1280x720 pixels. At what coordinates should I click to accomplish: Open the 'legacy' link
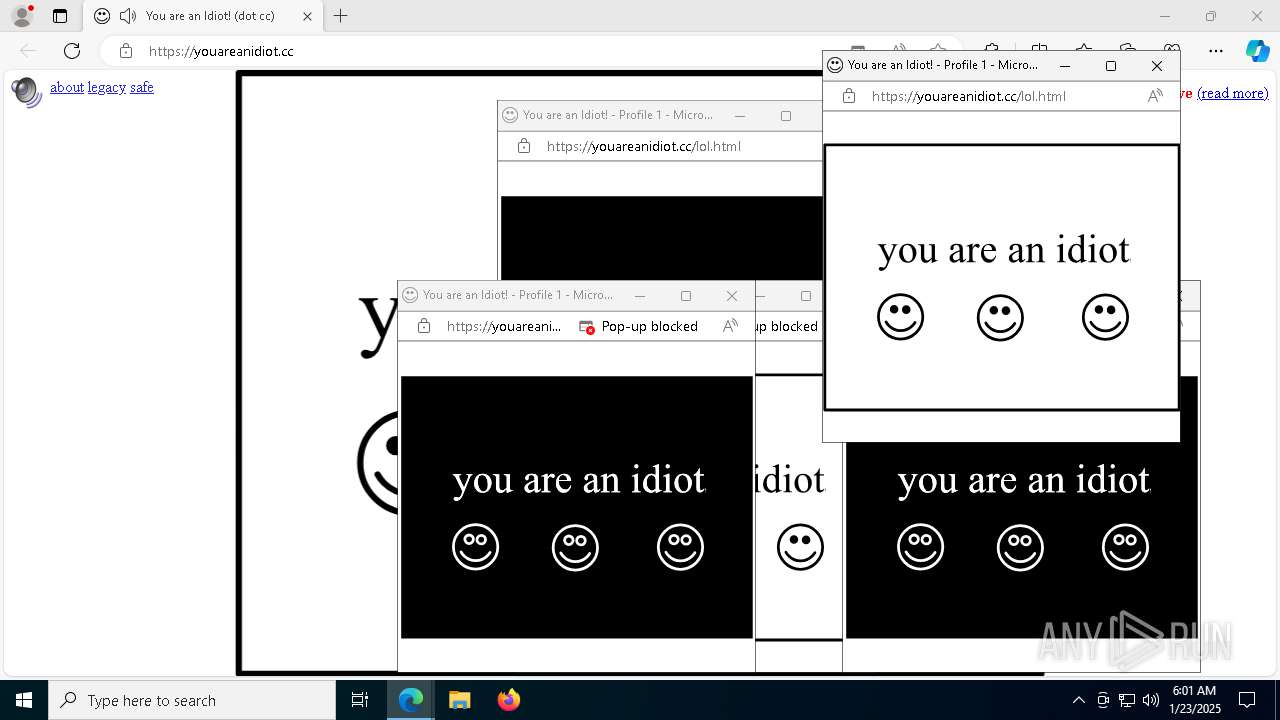[107, 88]
